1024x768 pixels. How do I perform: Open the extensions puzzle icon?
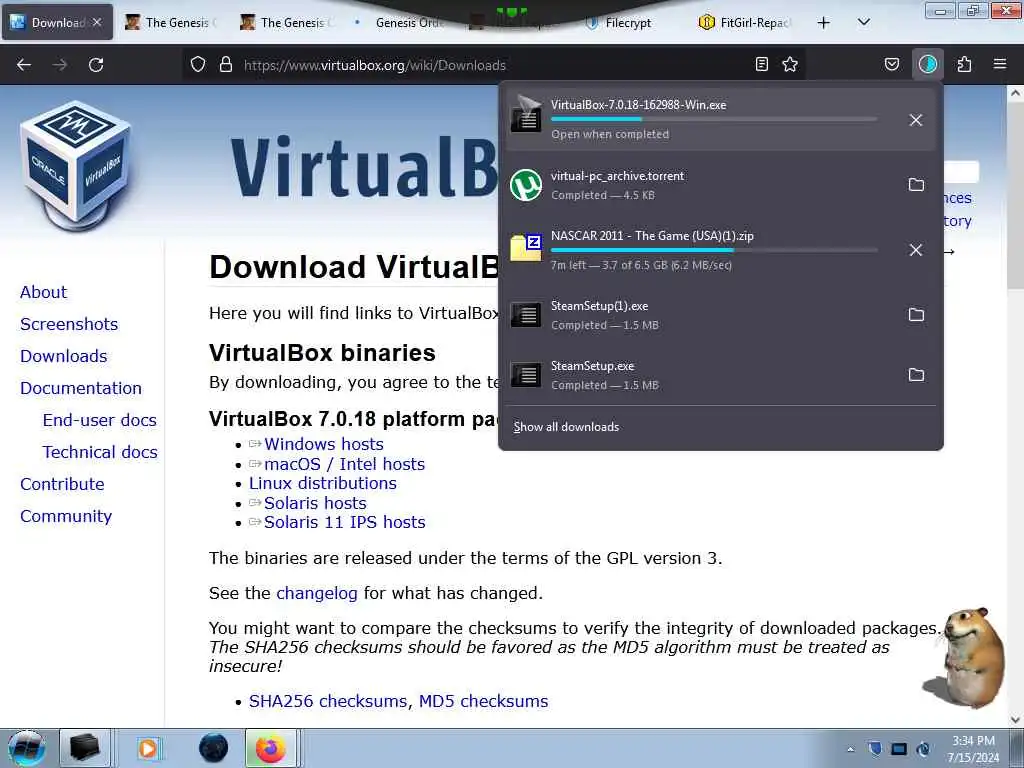(x=964, y=64)
